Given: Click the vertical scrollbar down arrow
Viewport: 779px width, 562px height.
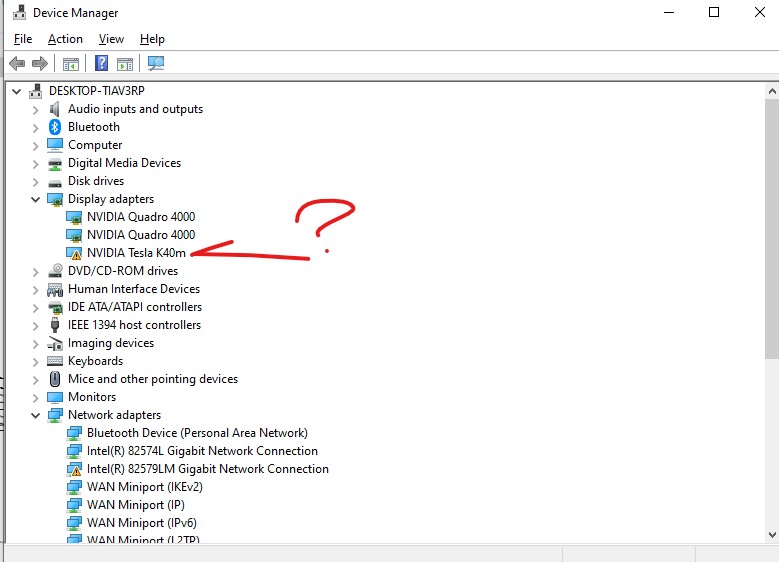Looking at the screenshot, I should click(x=771, y=536).
